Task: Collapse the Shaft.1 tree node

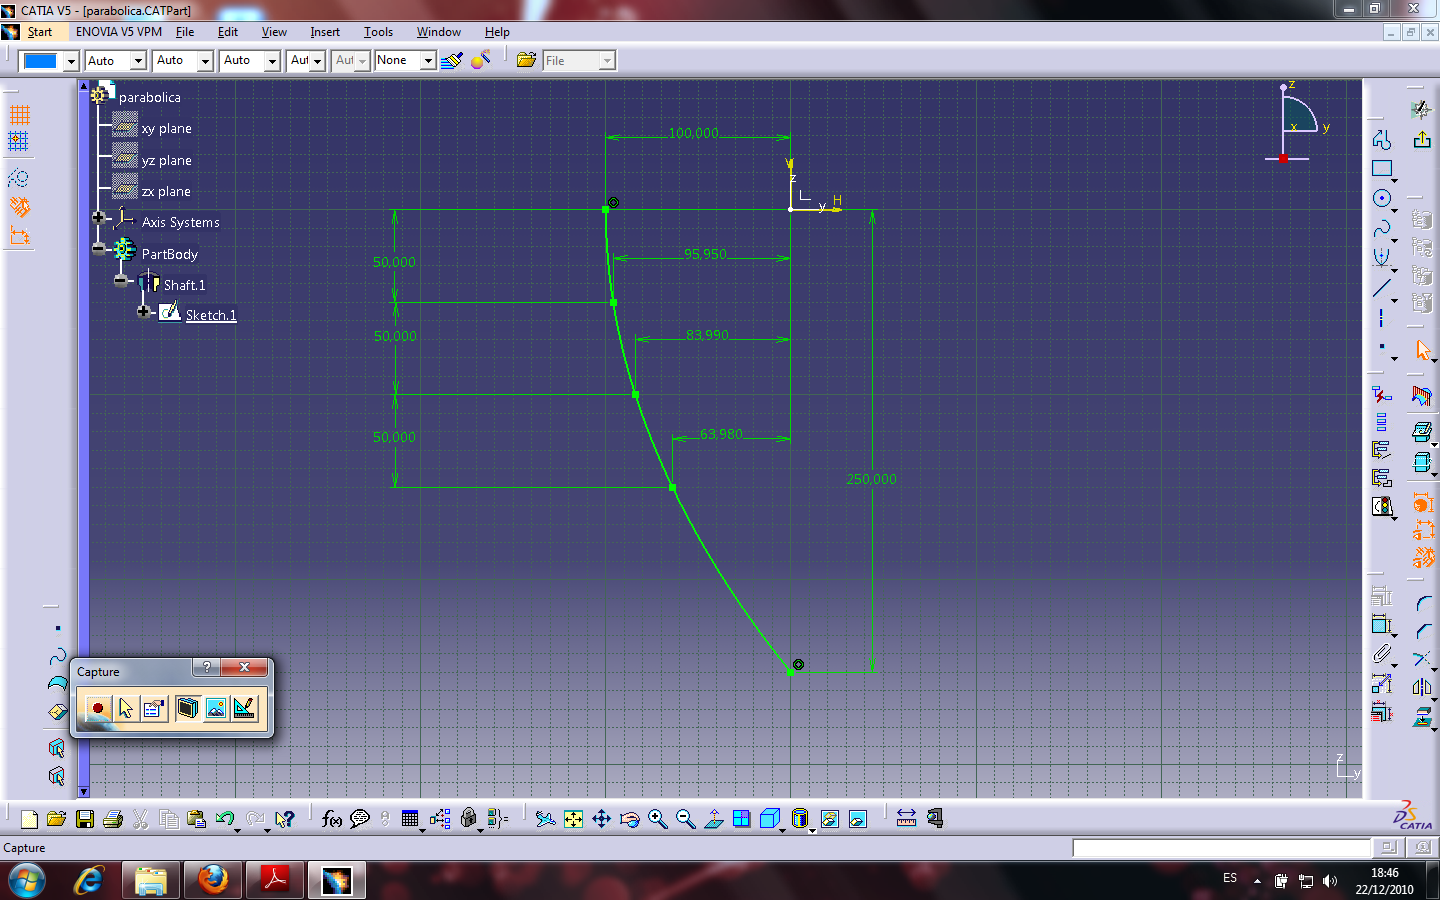Action: [121, 281]
